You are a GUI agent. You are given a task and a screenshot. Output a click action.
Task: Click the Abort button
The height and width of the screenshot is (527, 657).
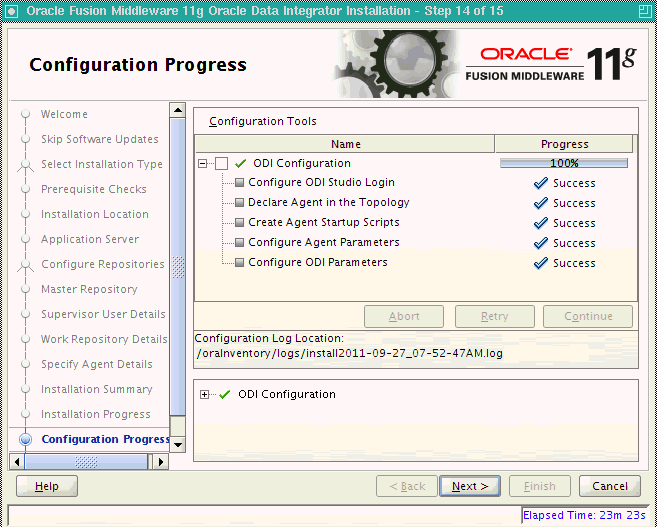[404, 316]
